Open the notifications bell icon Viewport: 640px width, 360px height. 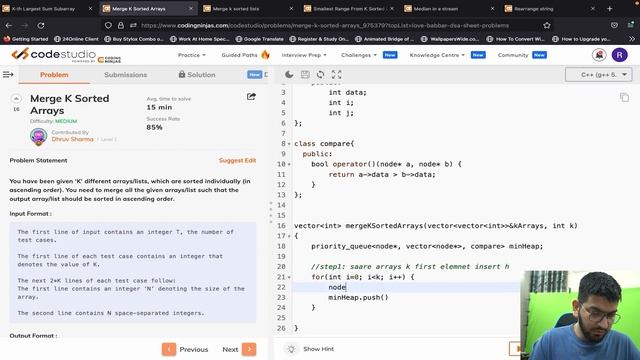(599, 55)
